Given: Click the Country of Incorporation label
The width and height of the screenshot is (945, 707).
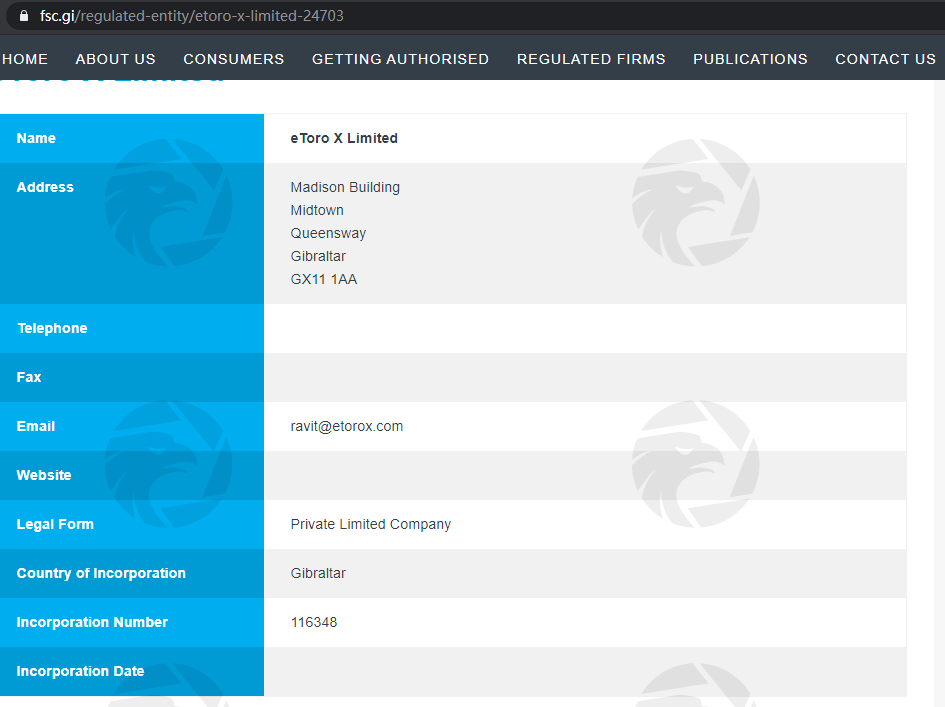Looking at the screenshot, I should coord(101,573).
